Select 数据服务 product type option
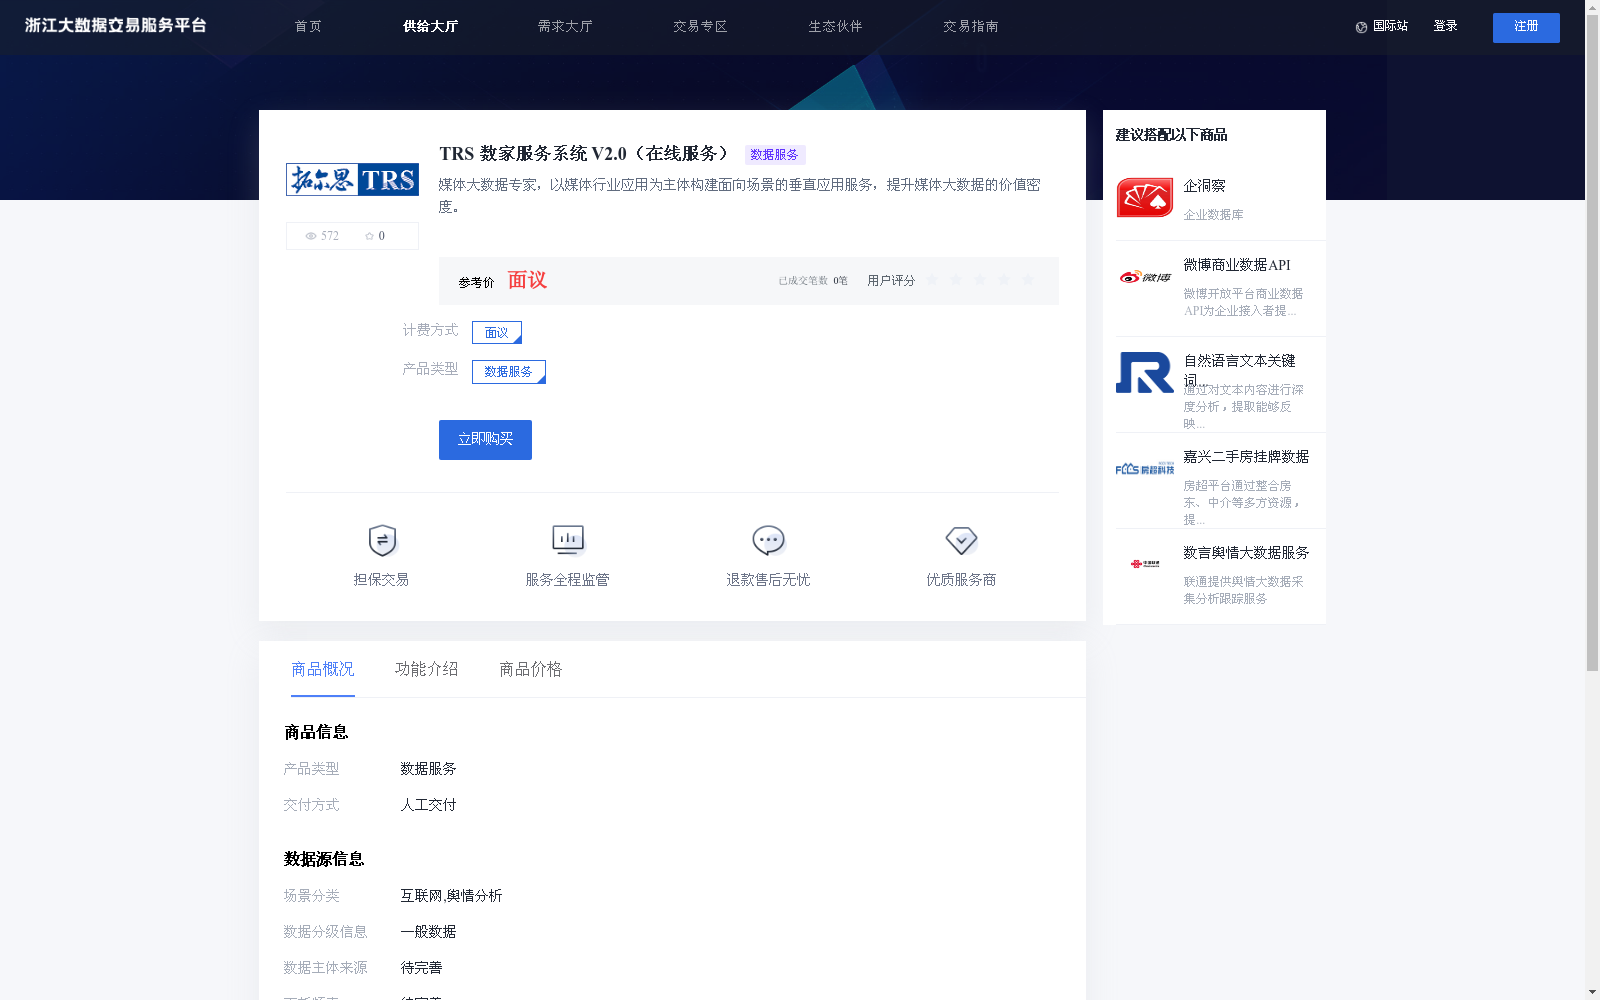The image size is (1600, 1000). point(509,372)
